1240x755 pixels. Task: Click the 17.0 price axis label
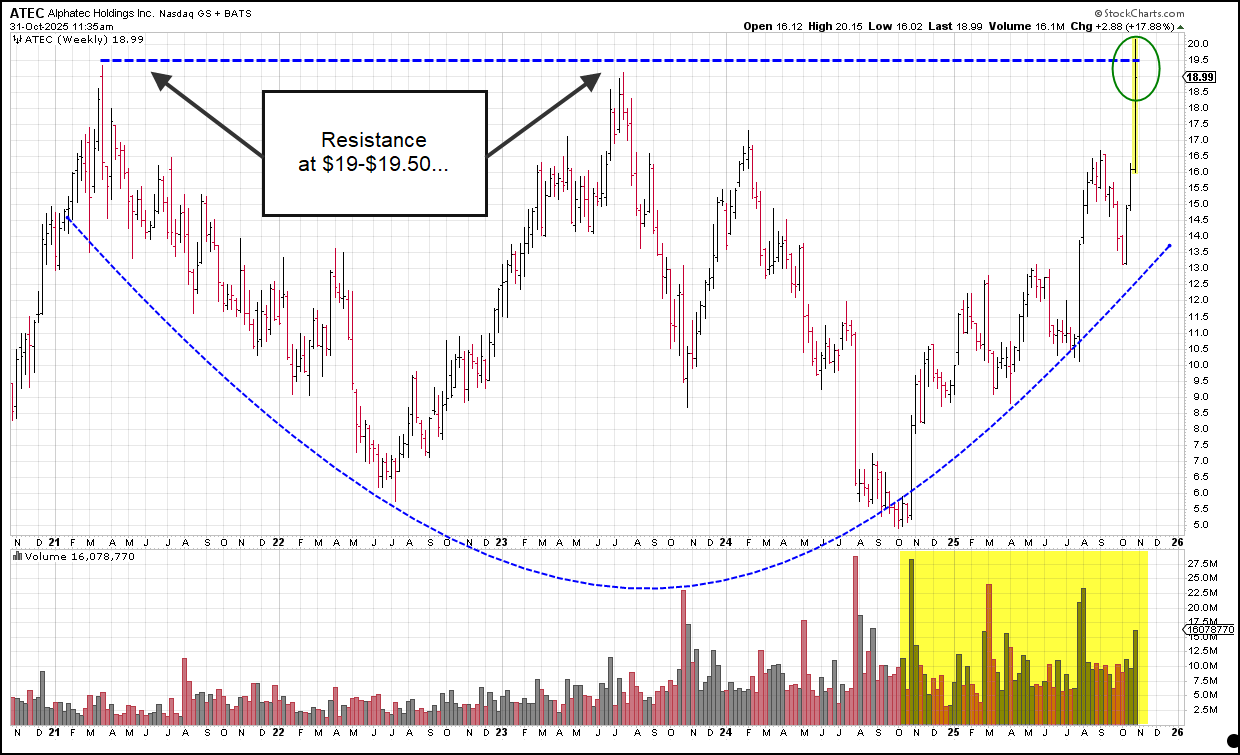[1199, 139]
